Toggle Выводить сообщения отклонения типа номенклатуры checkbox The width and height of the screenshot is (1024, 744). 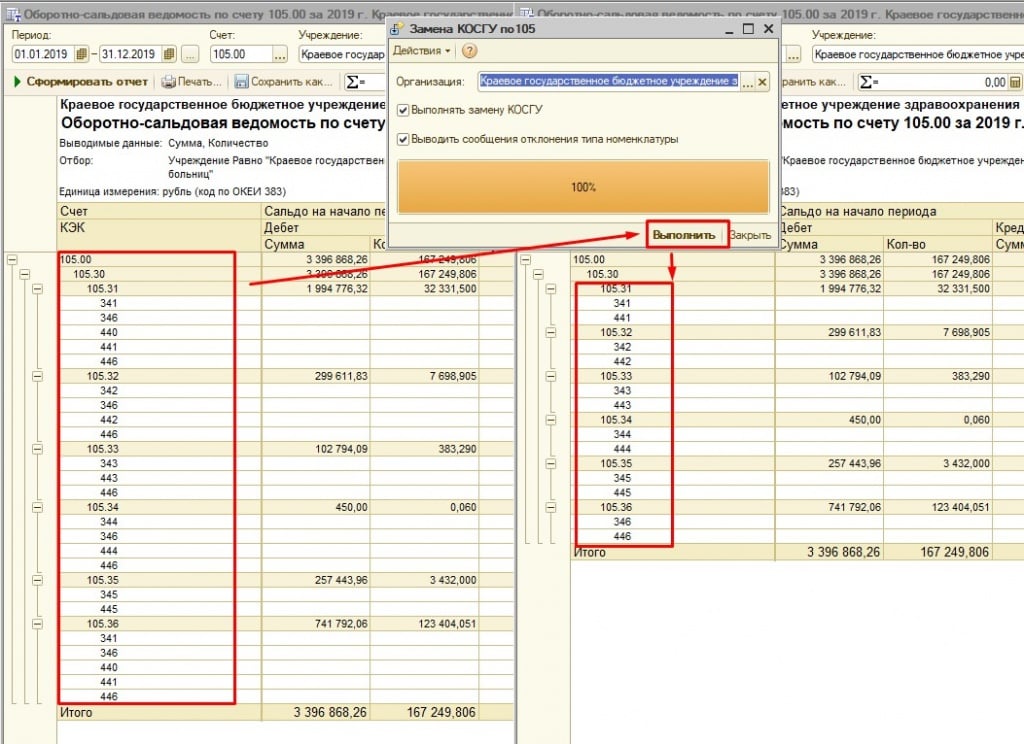403,139
